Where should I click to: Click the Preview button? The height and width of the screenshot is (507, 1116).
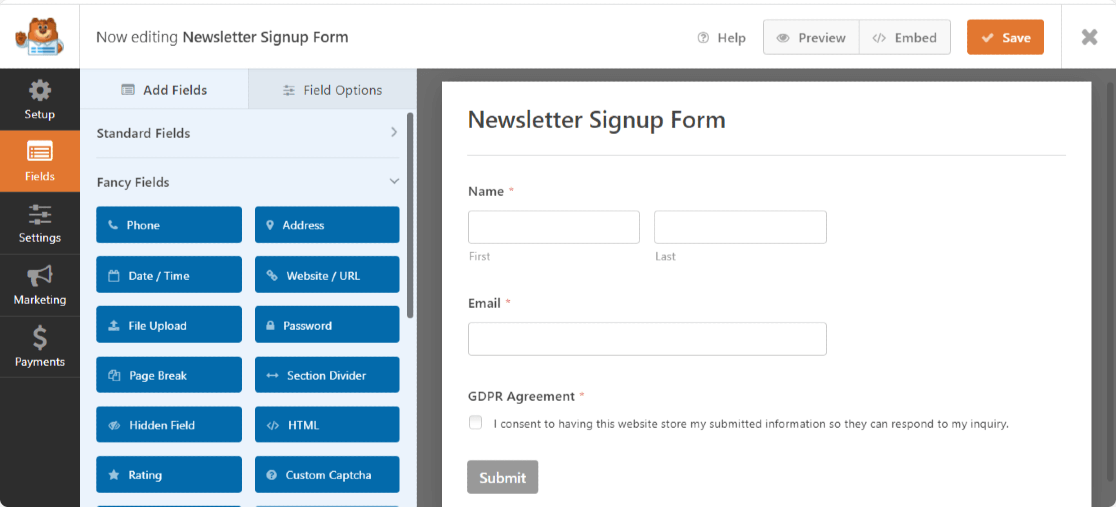coord(810,38)
